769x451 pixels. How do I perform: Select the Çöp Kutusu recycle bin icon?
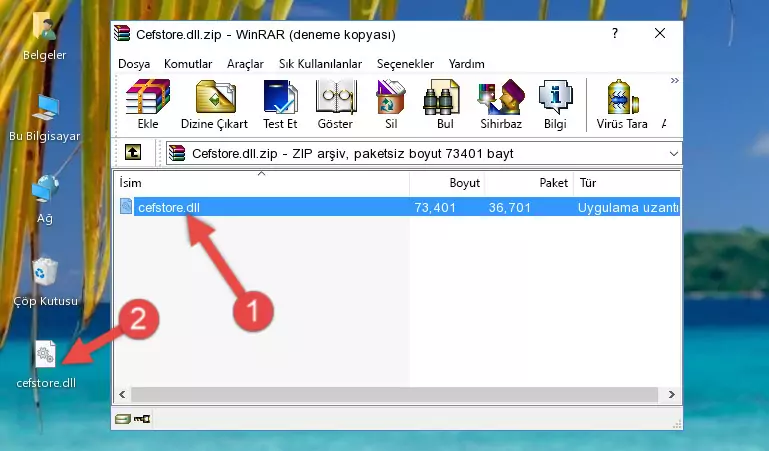coord(45,283)
